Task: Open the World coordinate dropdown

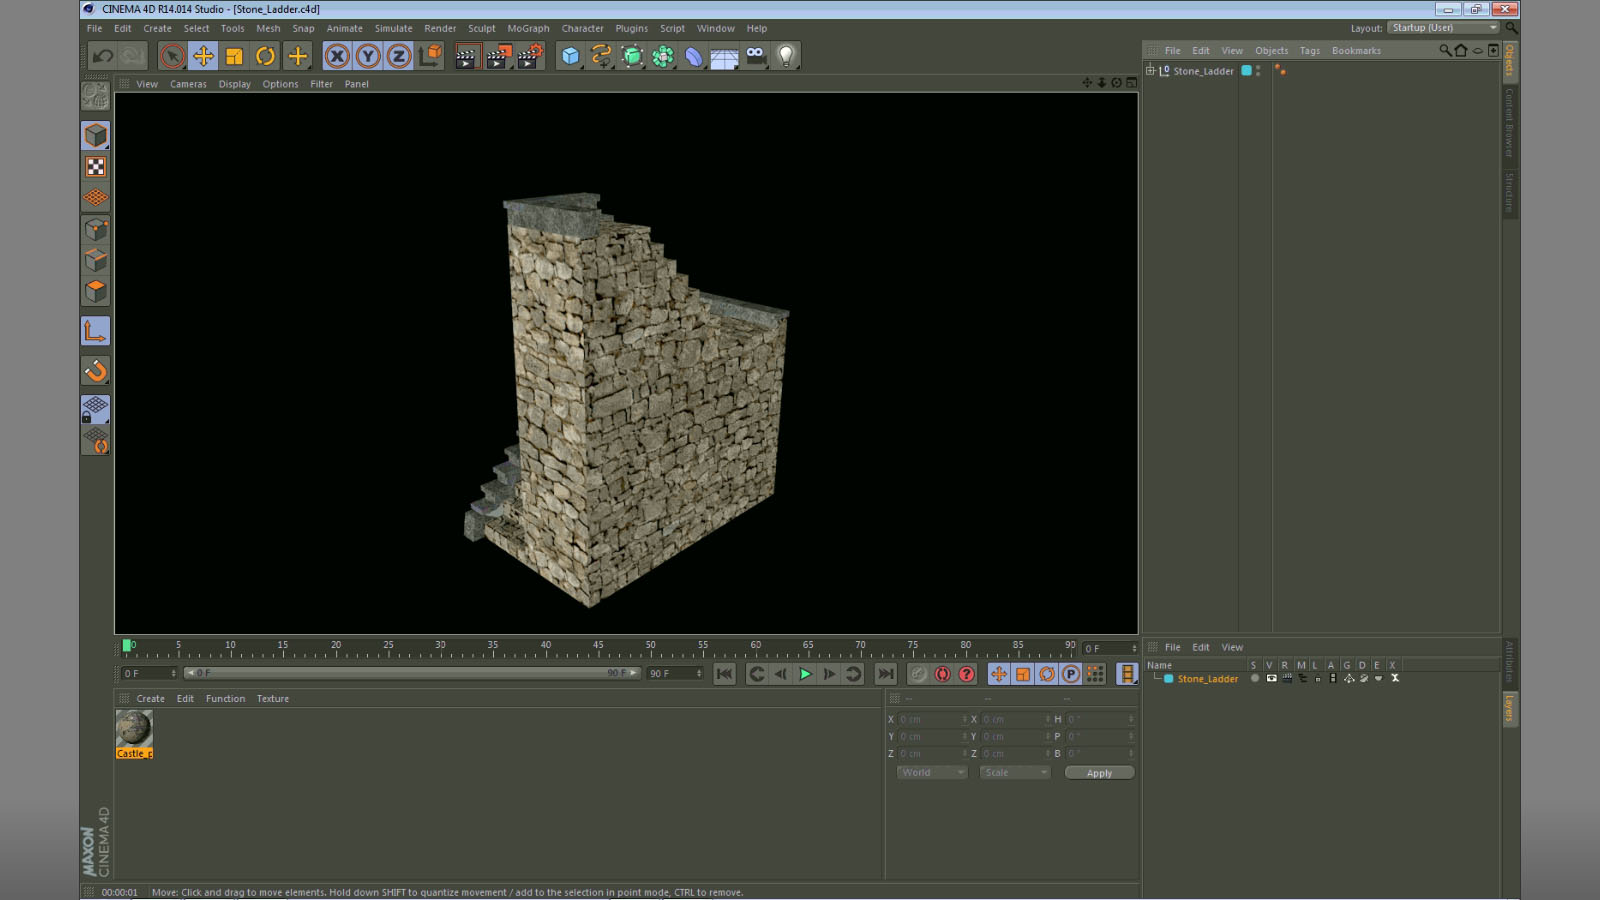Action: tap(932, 773)
